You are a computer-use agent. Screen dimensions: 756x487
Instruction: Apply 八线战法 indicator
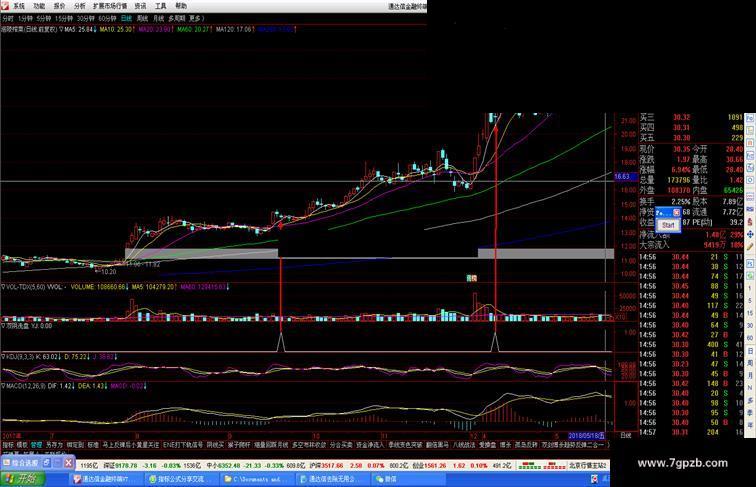click(463, 445)
